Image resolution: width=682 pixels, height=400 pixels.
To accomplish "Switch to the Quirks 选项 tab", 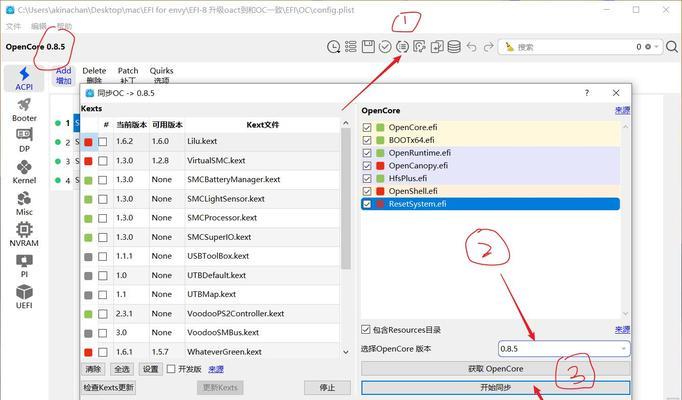I will pos(161,75).
